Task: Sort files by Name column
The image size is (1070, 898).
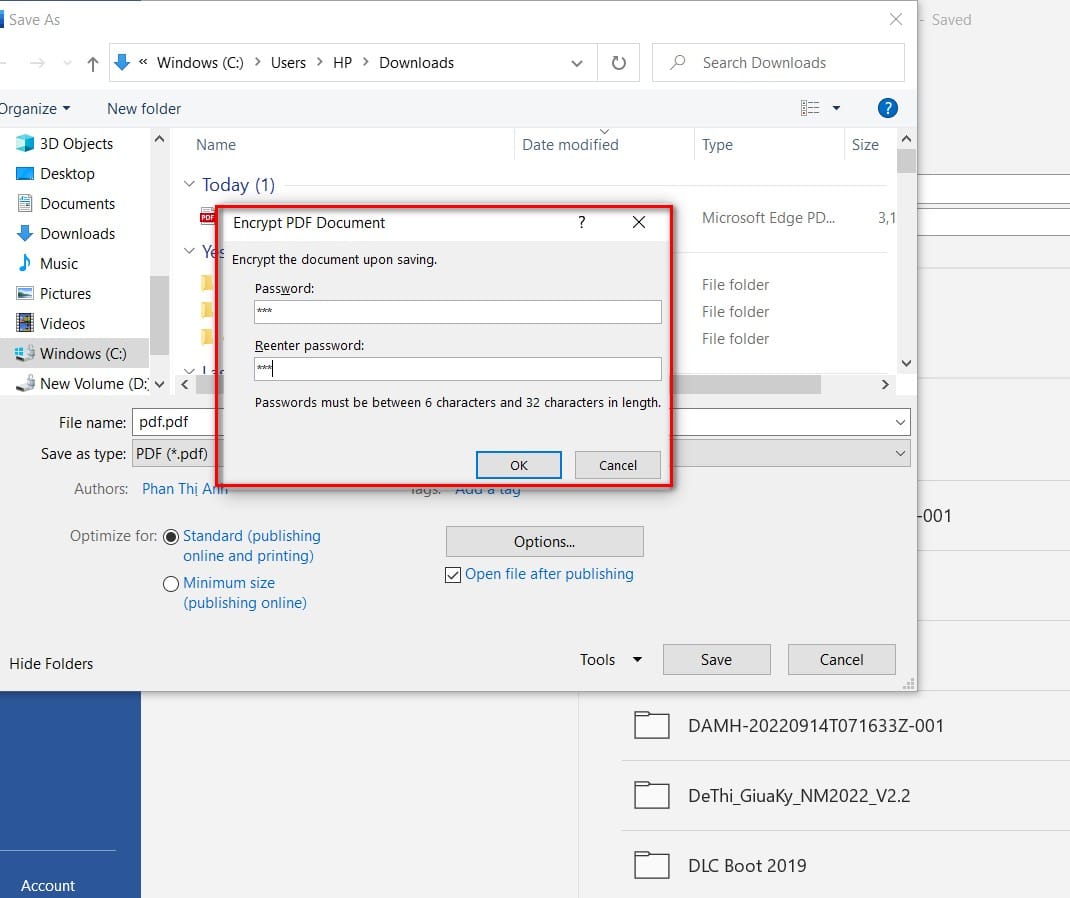Action: pyautogui.click(x=216, y=145)
